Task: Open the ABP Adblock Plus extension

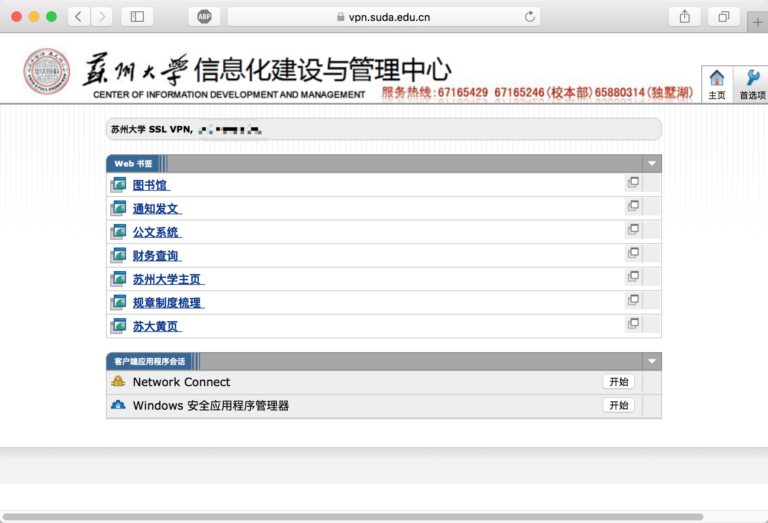Action: pos(204,17)
